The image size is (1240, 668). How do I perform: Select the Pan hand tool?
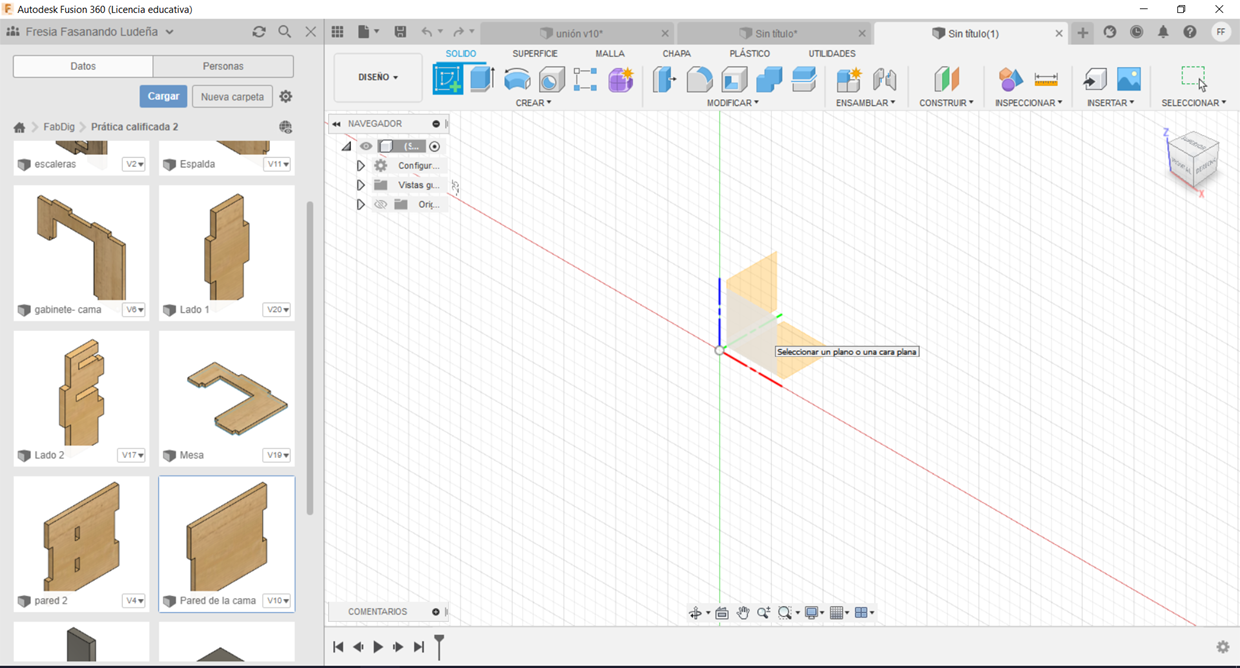click(743, 613)
